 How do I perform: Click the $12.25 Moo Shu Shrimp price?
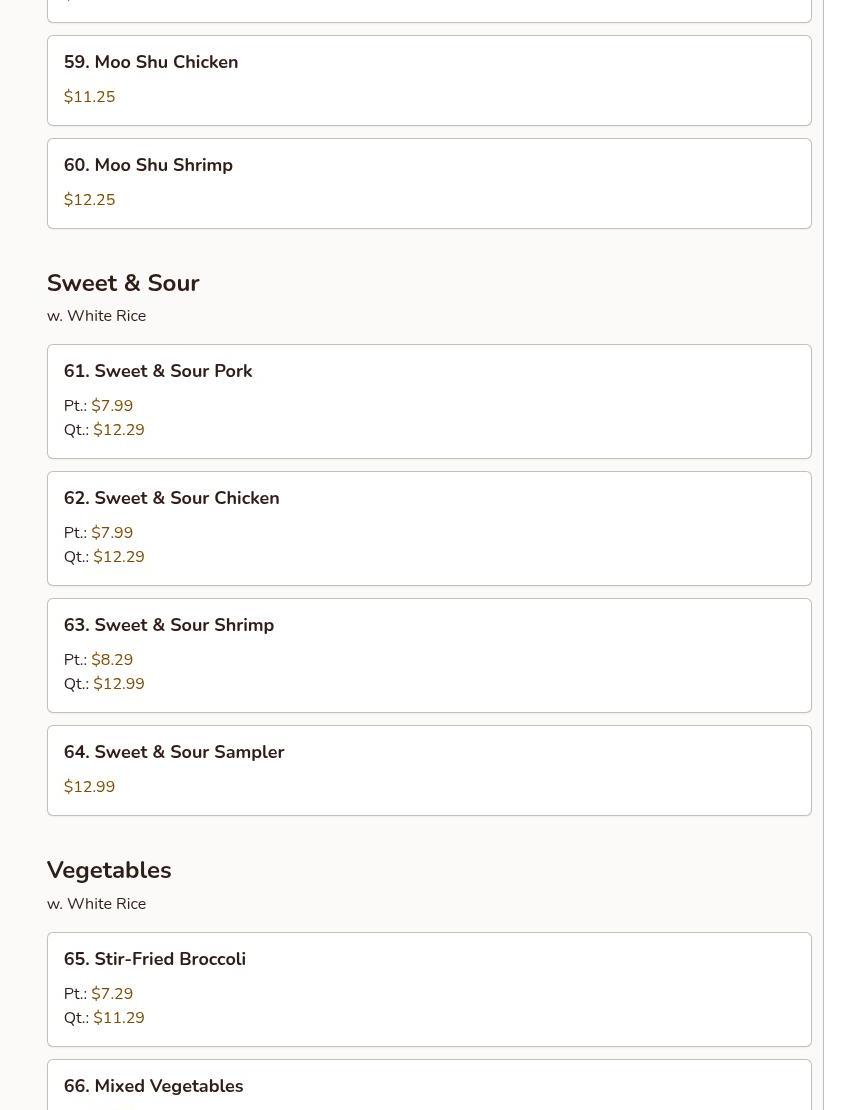(90, 200)
